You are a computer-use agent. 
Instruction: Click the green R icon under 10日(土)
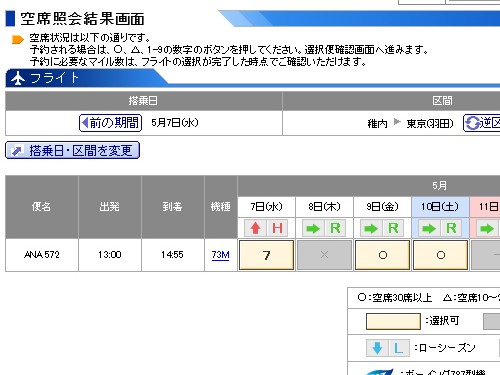click(451, 228)
